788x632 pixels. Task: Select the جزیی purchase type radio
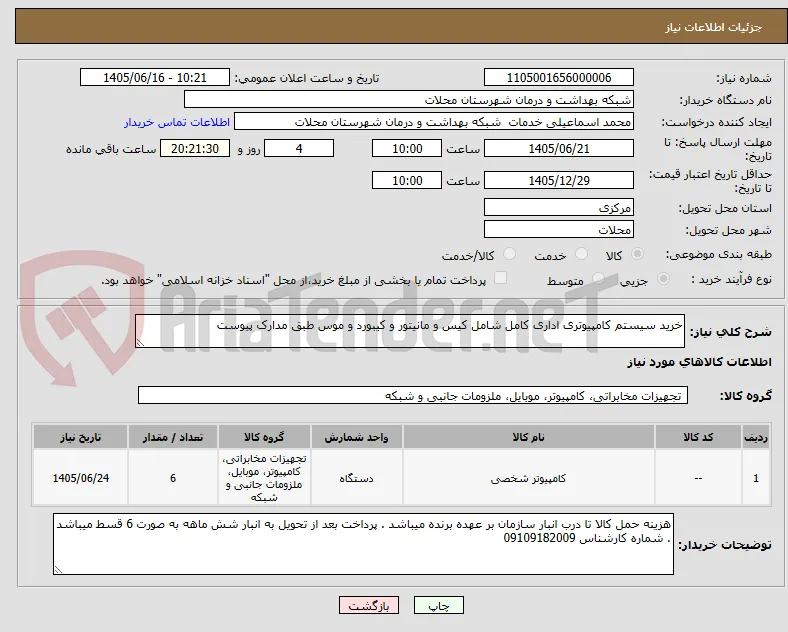coord(663,279)
